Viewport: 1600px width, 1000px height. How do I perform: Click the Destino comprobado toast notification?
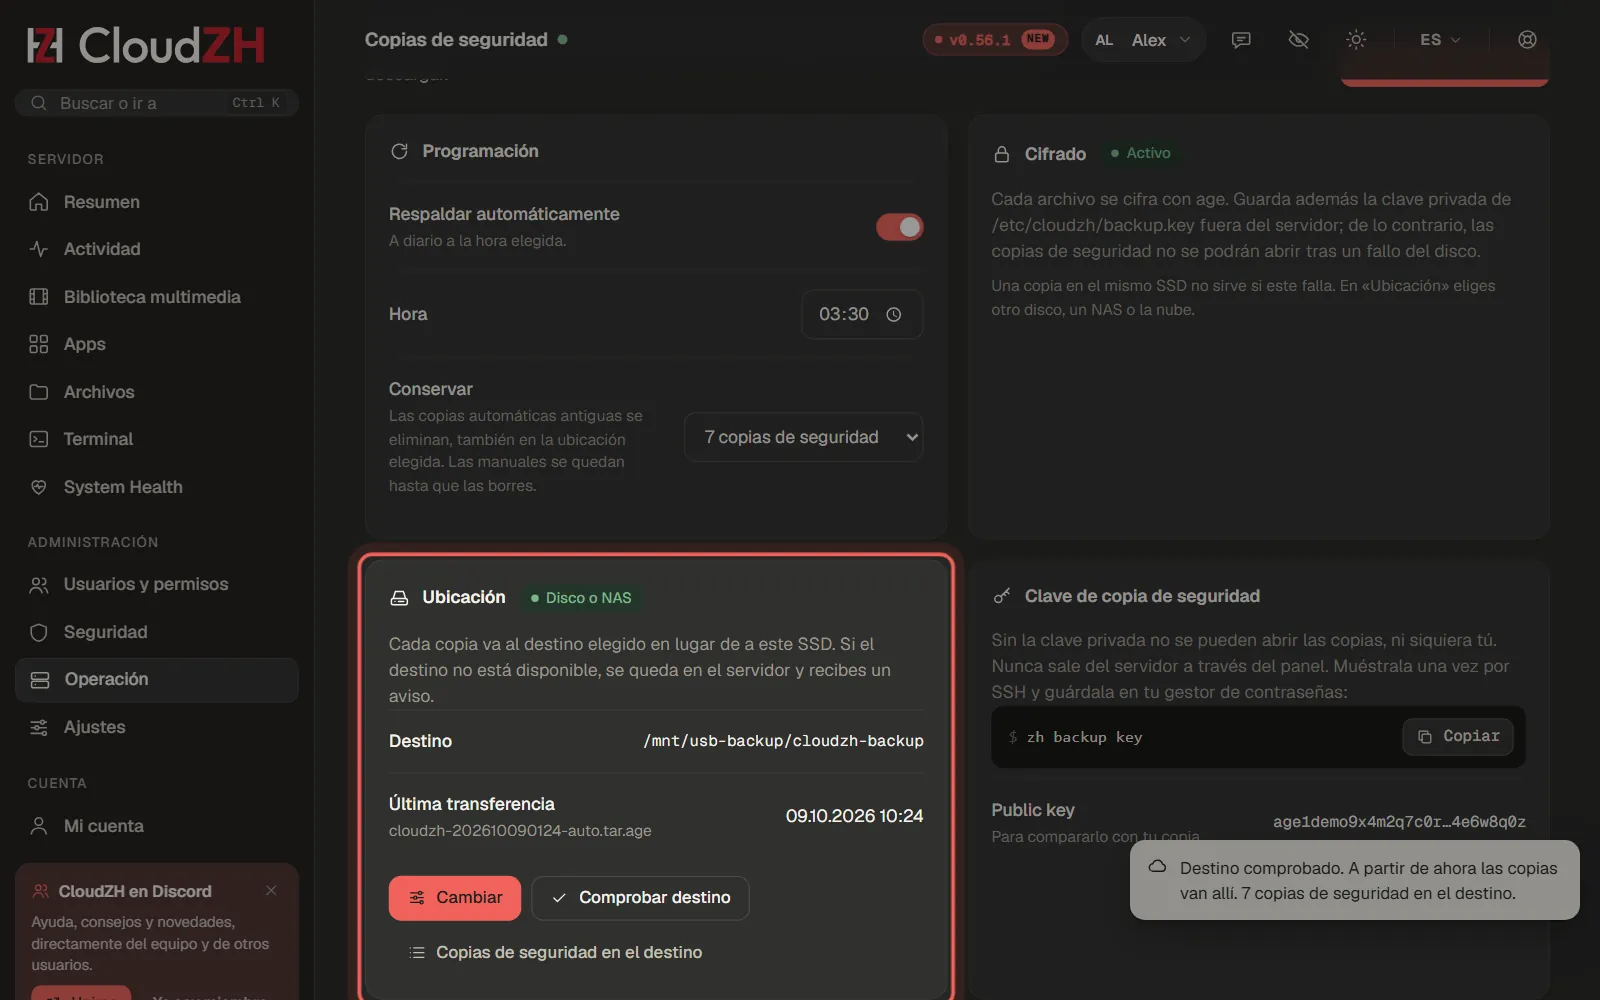(1355, 880)
